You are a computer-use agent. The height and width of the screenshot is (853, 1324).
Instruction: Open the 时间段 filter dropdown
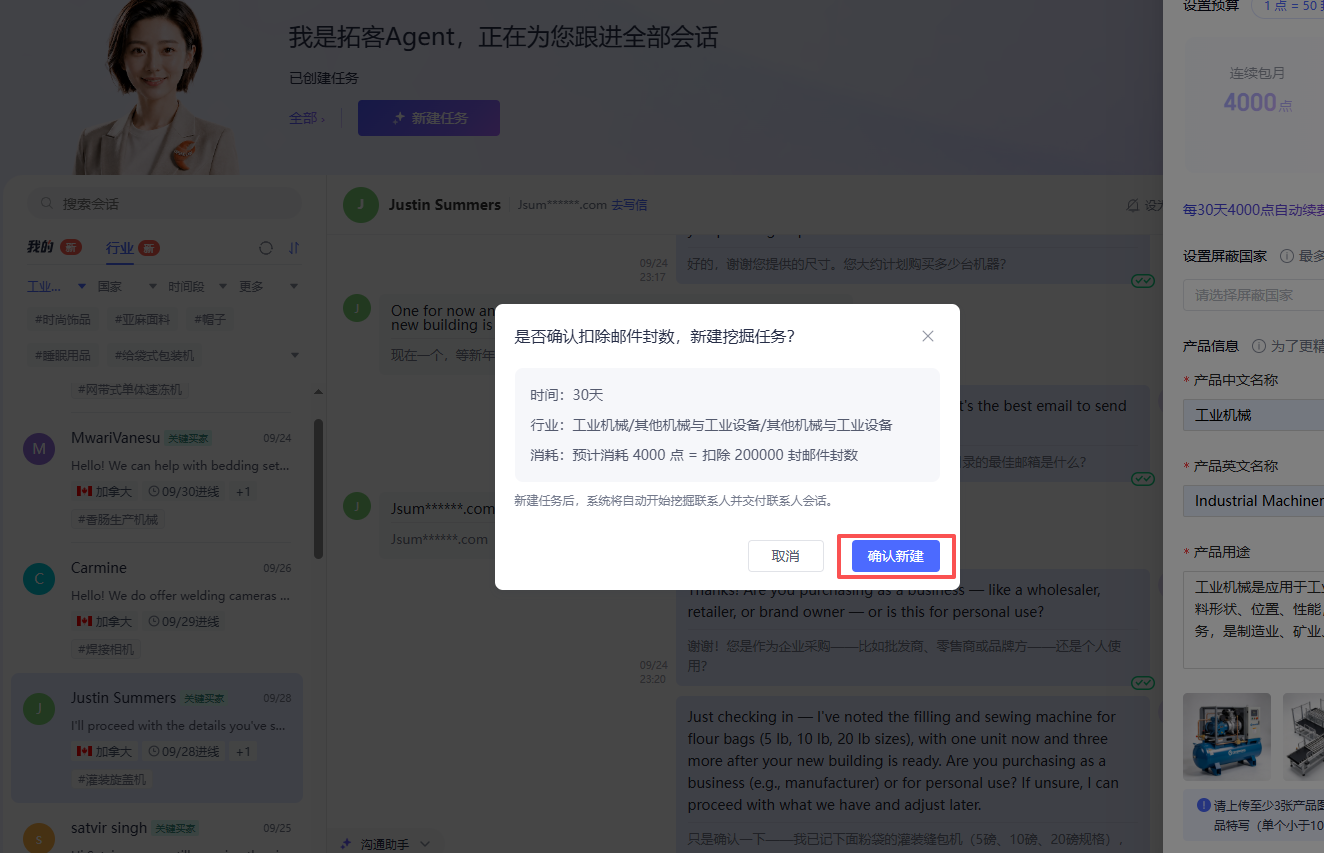[198, 286]
